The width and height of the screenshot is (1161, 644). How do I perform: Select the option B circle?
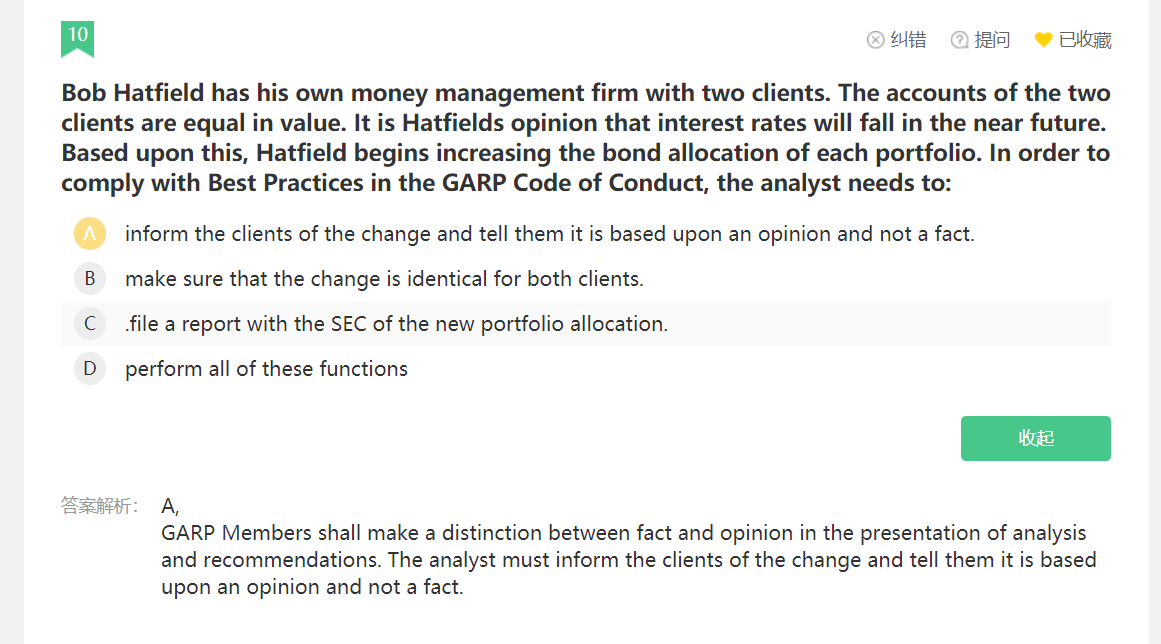[90, 279]
